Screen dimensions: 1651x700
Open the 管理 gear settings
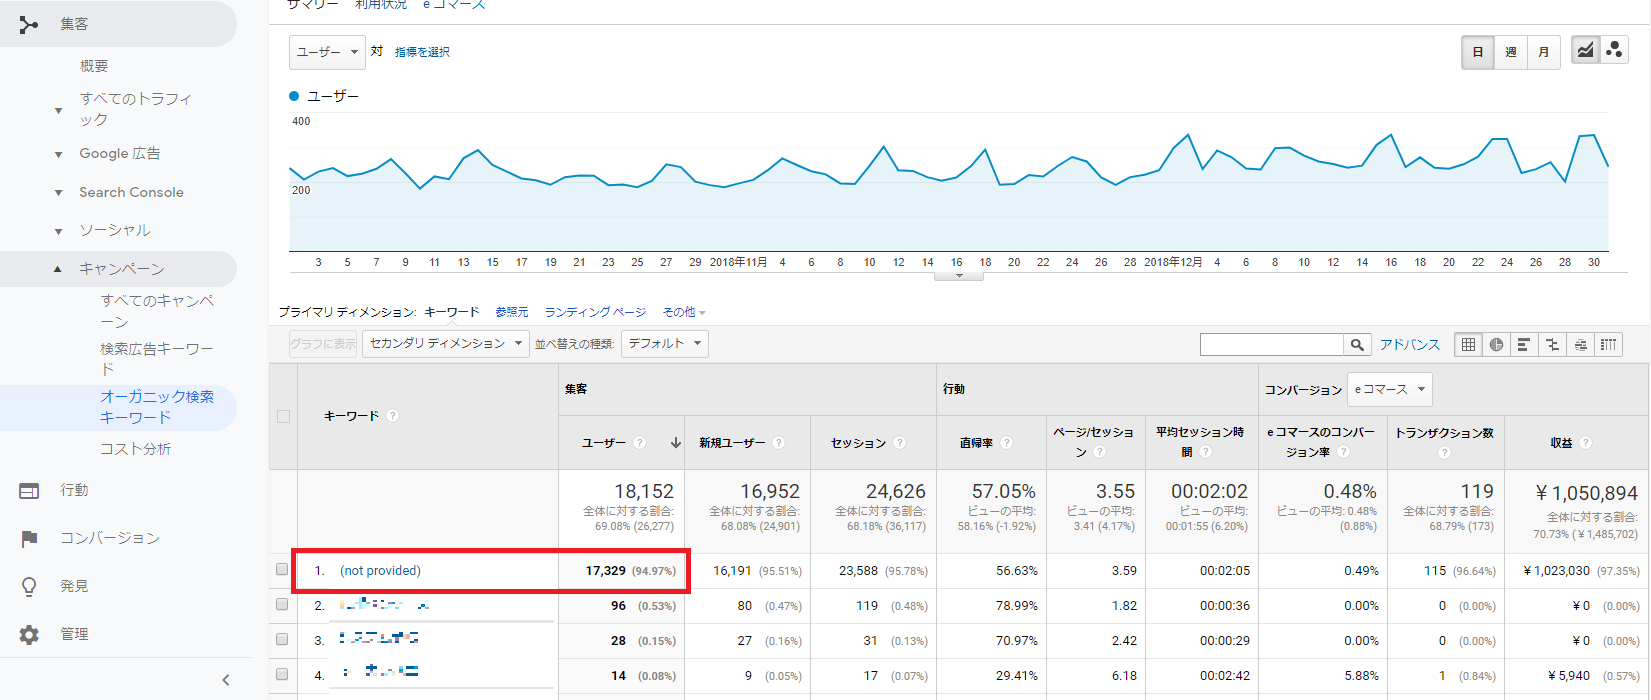tap(30, 634)
